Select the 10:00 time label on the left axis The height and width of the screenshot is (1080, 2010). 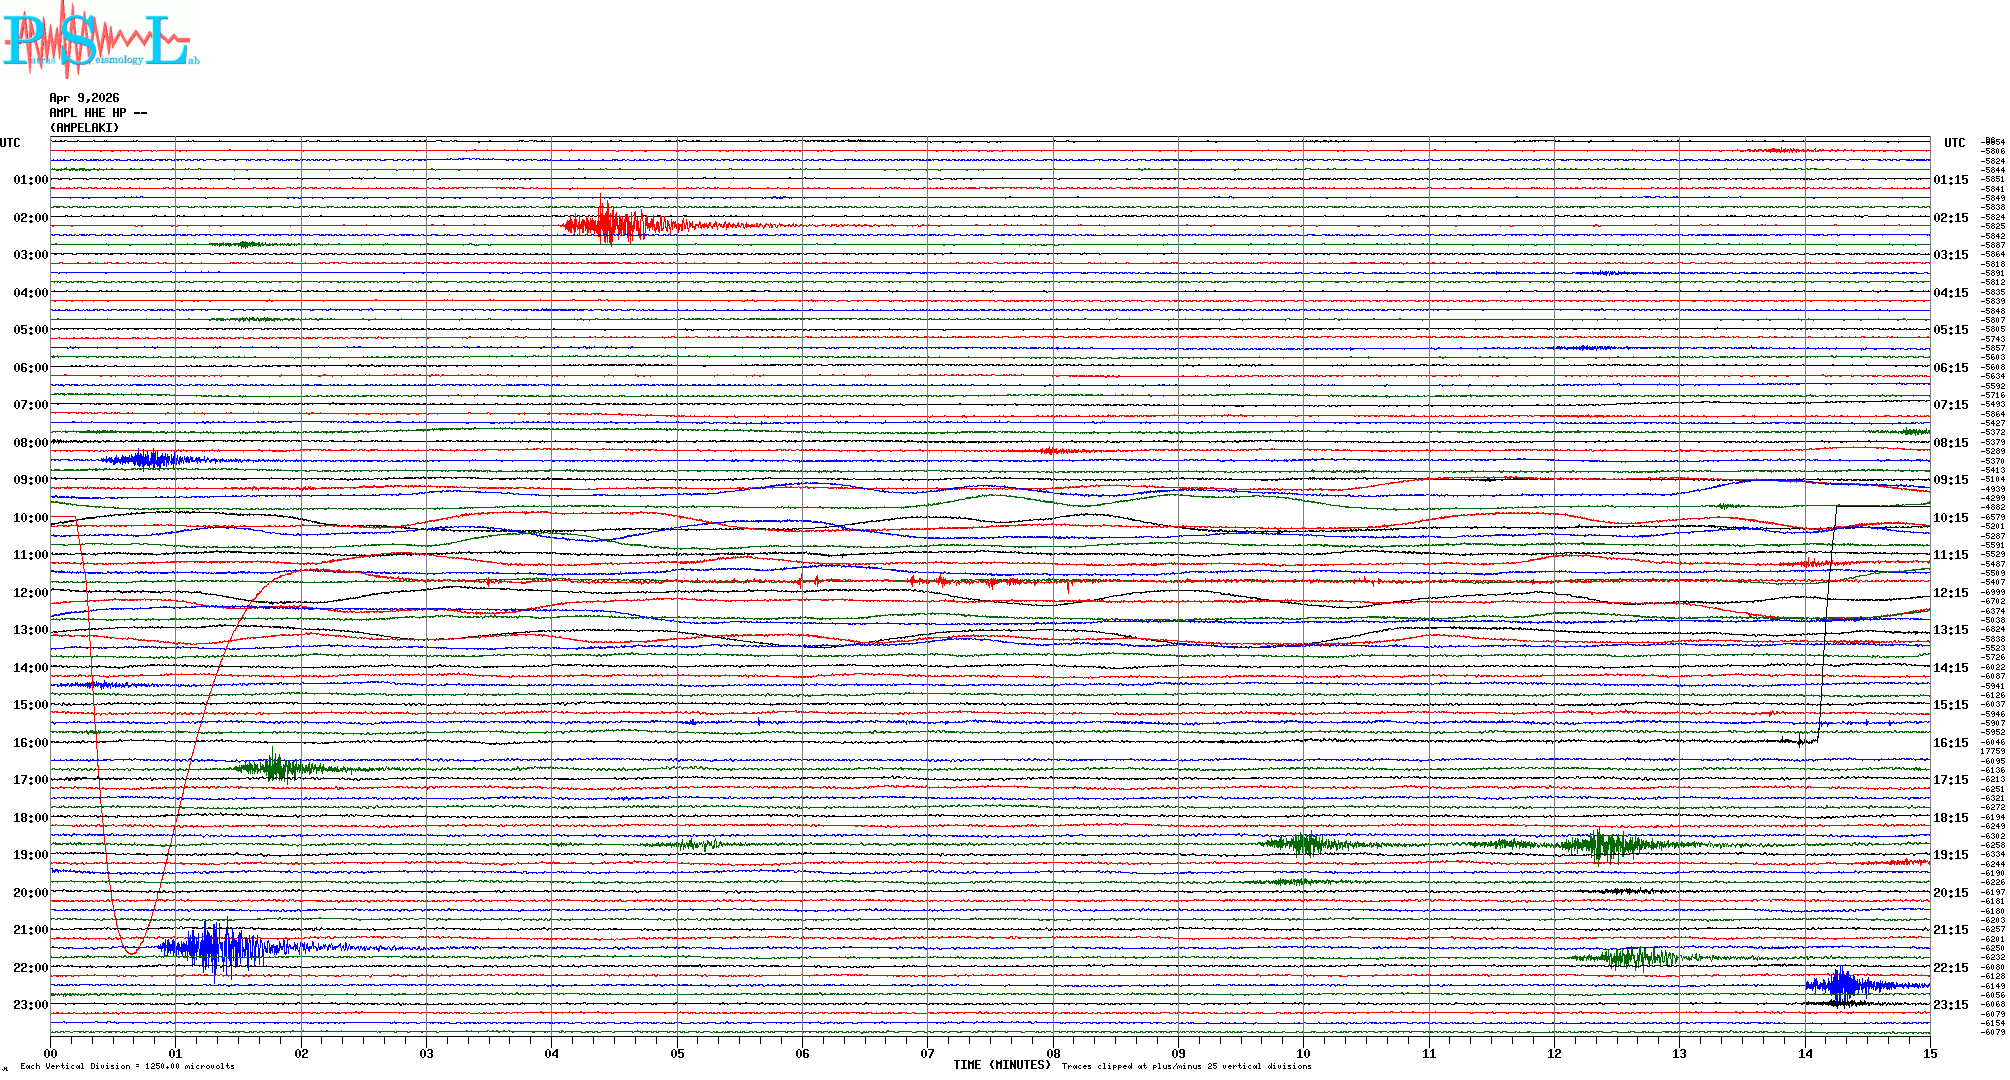coord(30,518)
